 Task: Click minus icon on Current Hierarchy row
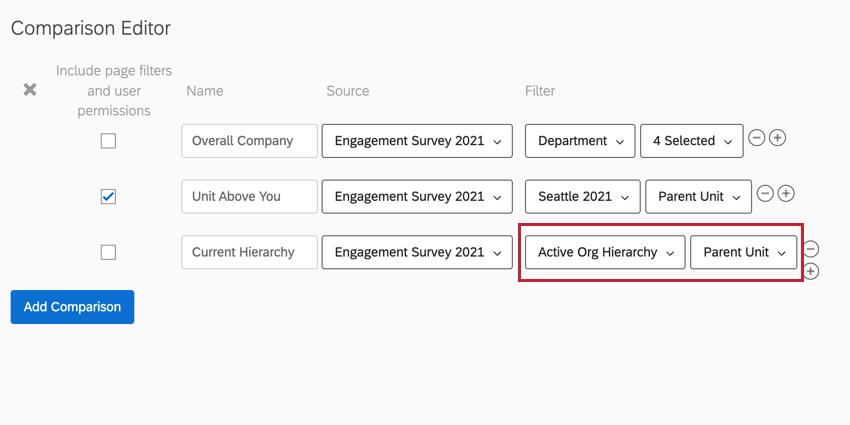point(811,249)
